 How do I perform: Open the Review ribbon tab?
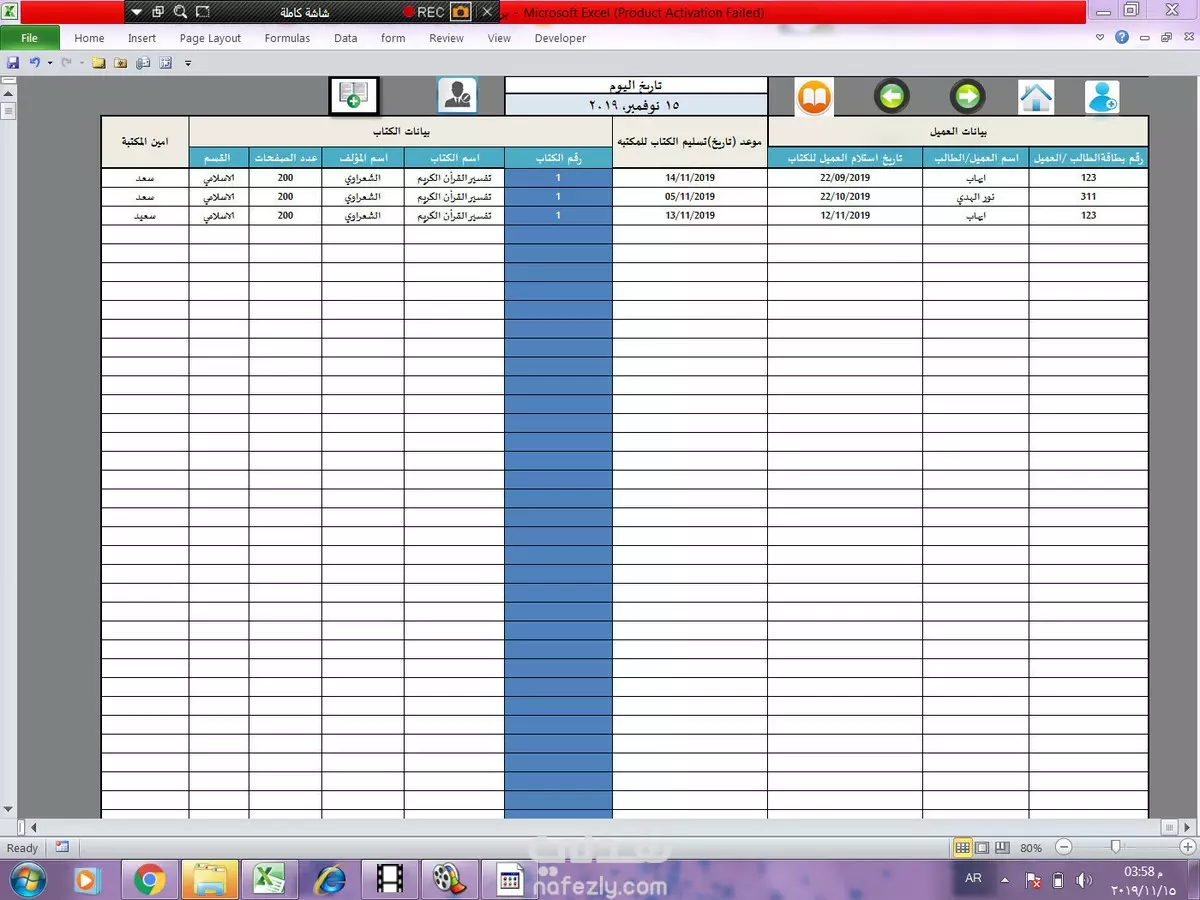click(x=446, y=38)
